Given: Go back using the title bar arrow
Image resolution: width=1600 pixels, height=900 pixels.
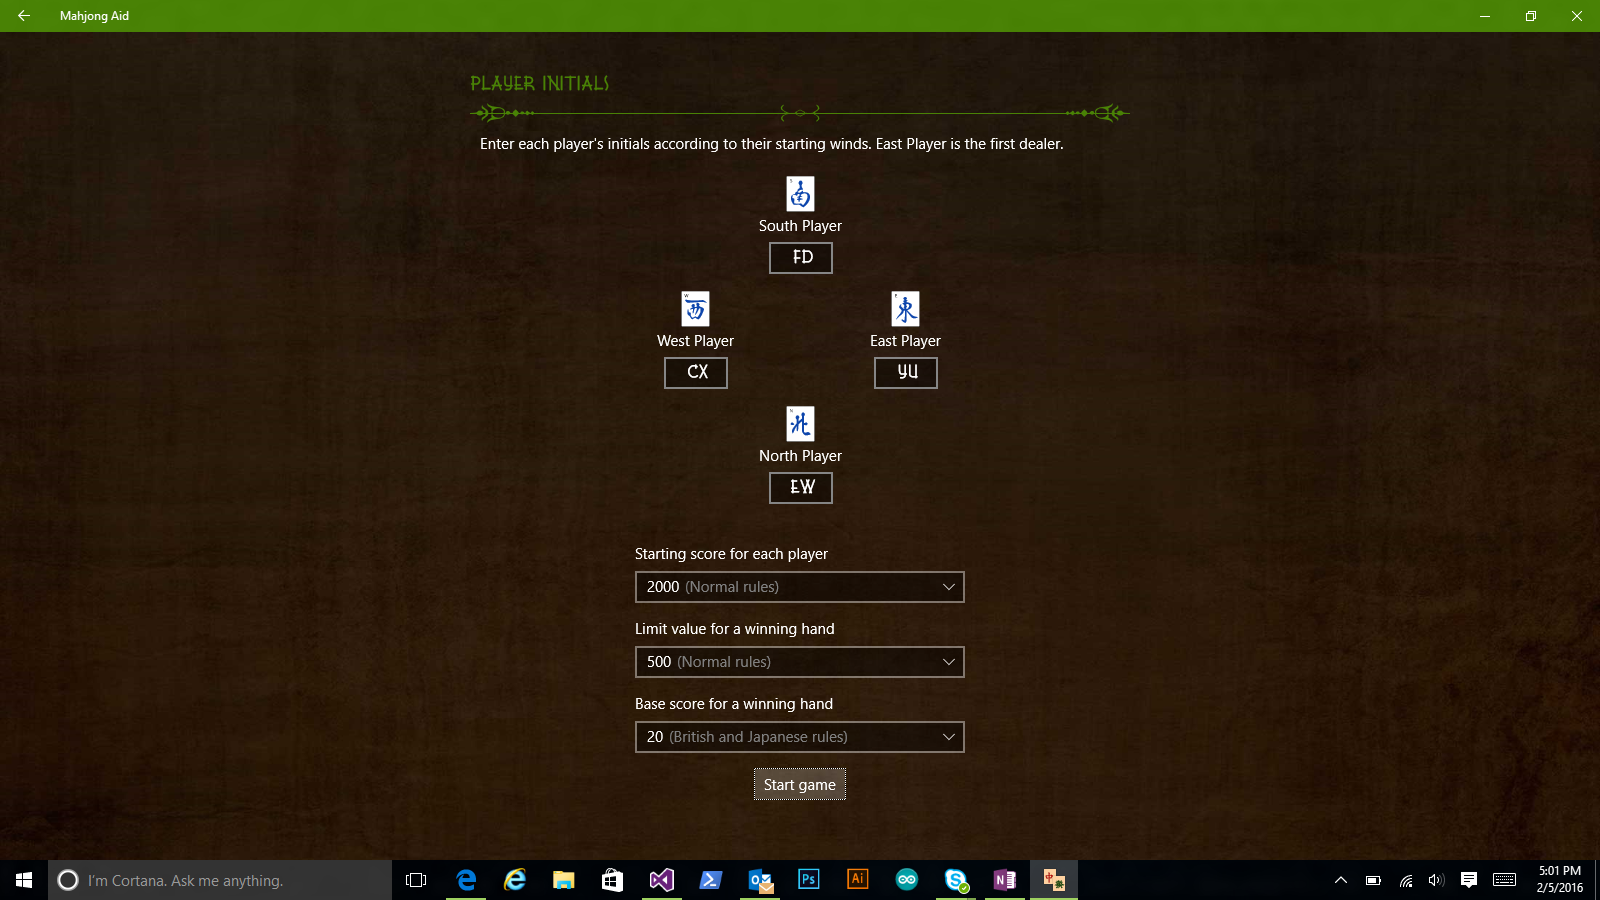Looking at the screenshot, I should pyautogui.click(x=24, y=16).
